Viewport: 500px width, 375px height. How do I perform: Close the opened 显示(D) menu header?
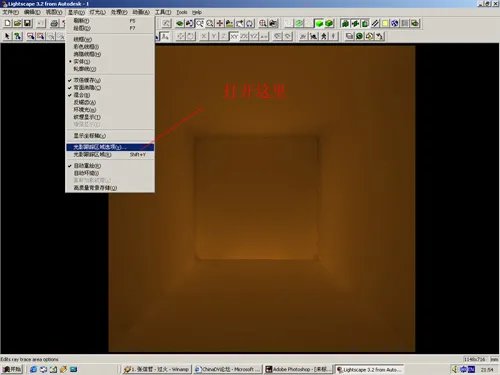click(x=76, y=12)
